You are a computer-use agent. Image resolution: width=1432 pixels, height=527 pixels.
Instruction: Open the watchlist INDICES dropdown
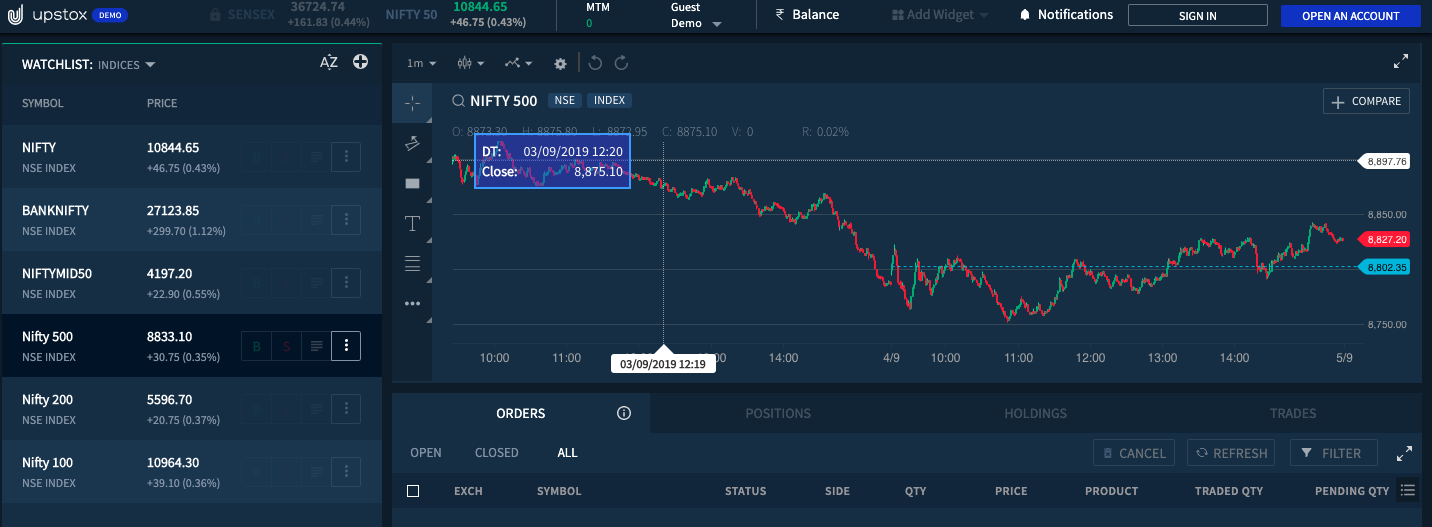pyautogui.click(x=127, y=64)
